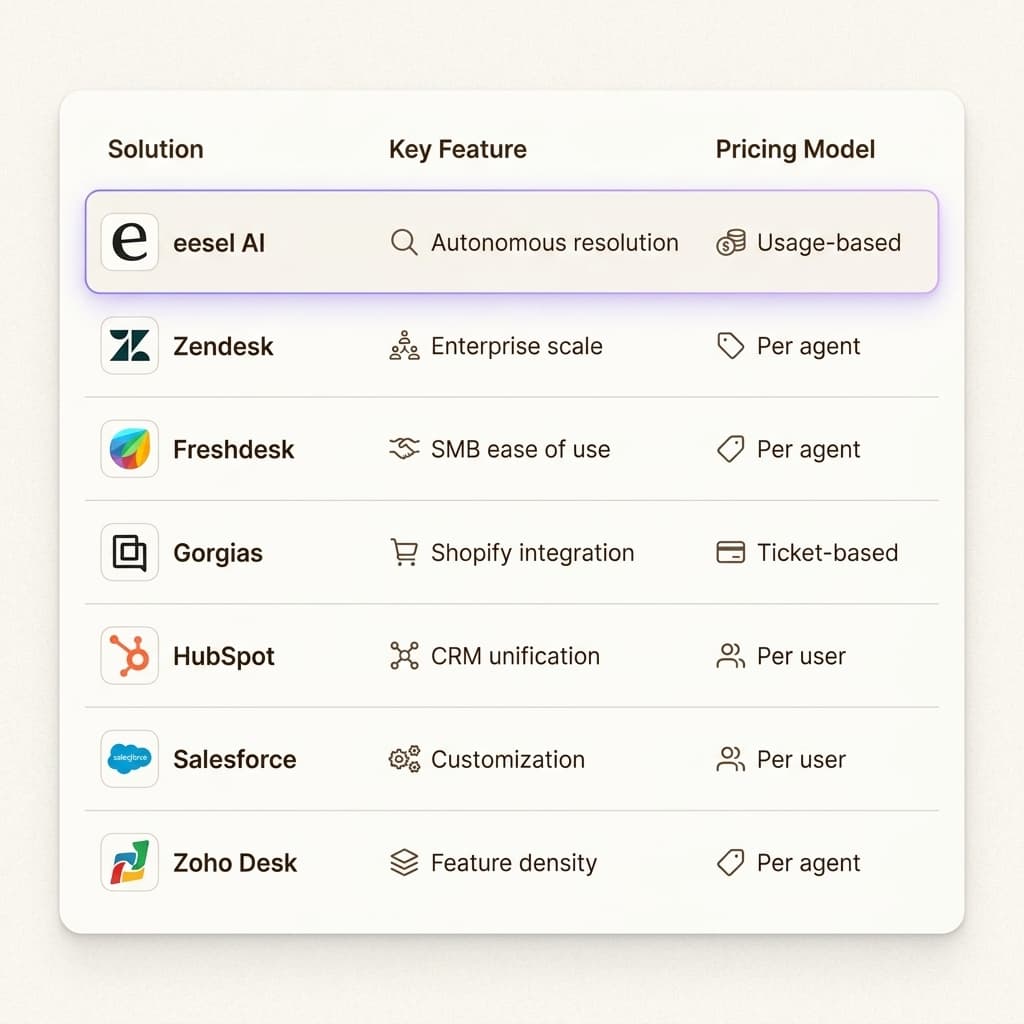Click the shopping cart icon beside Shopify integration
Viewport: 1024px width, 1024px height.
404,552
